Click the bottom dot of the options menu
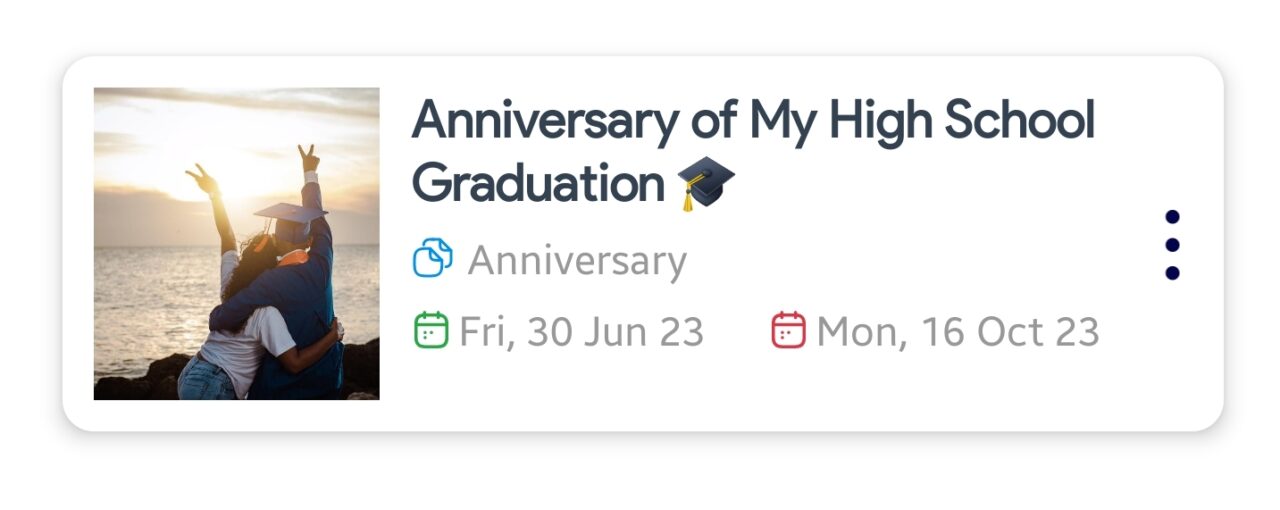 (x=1173, y=273)
